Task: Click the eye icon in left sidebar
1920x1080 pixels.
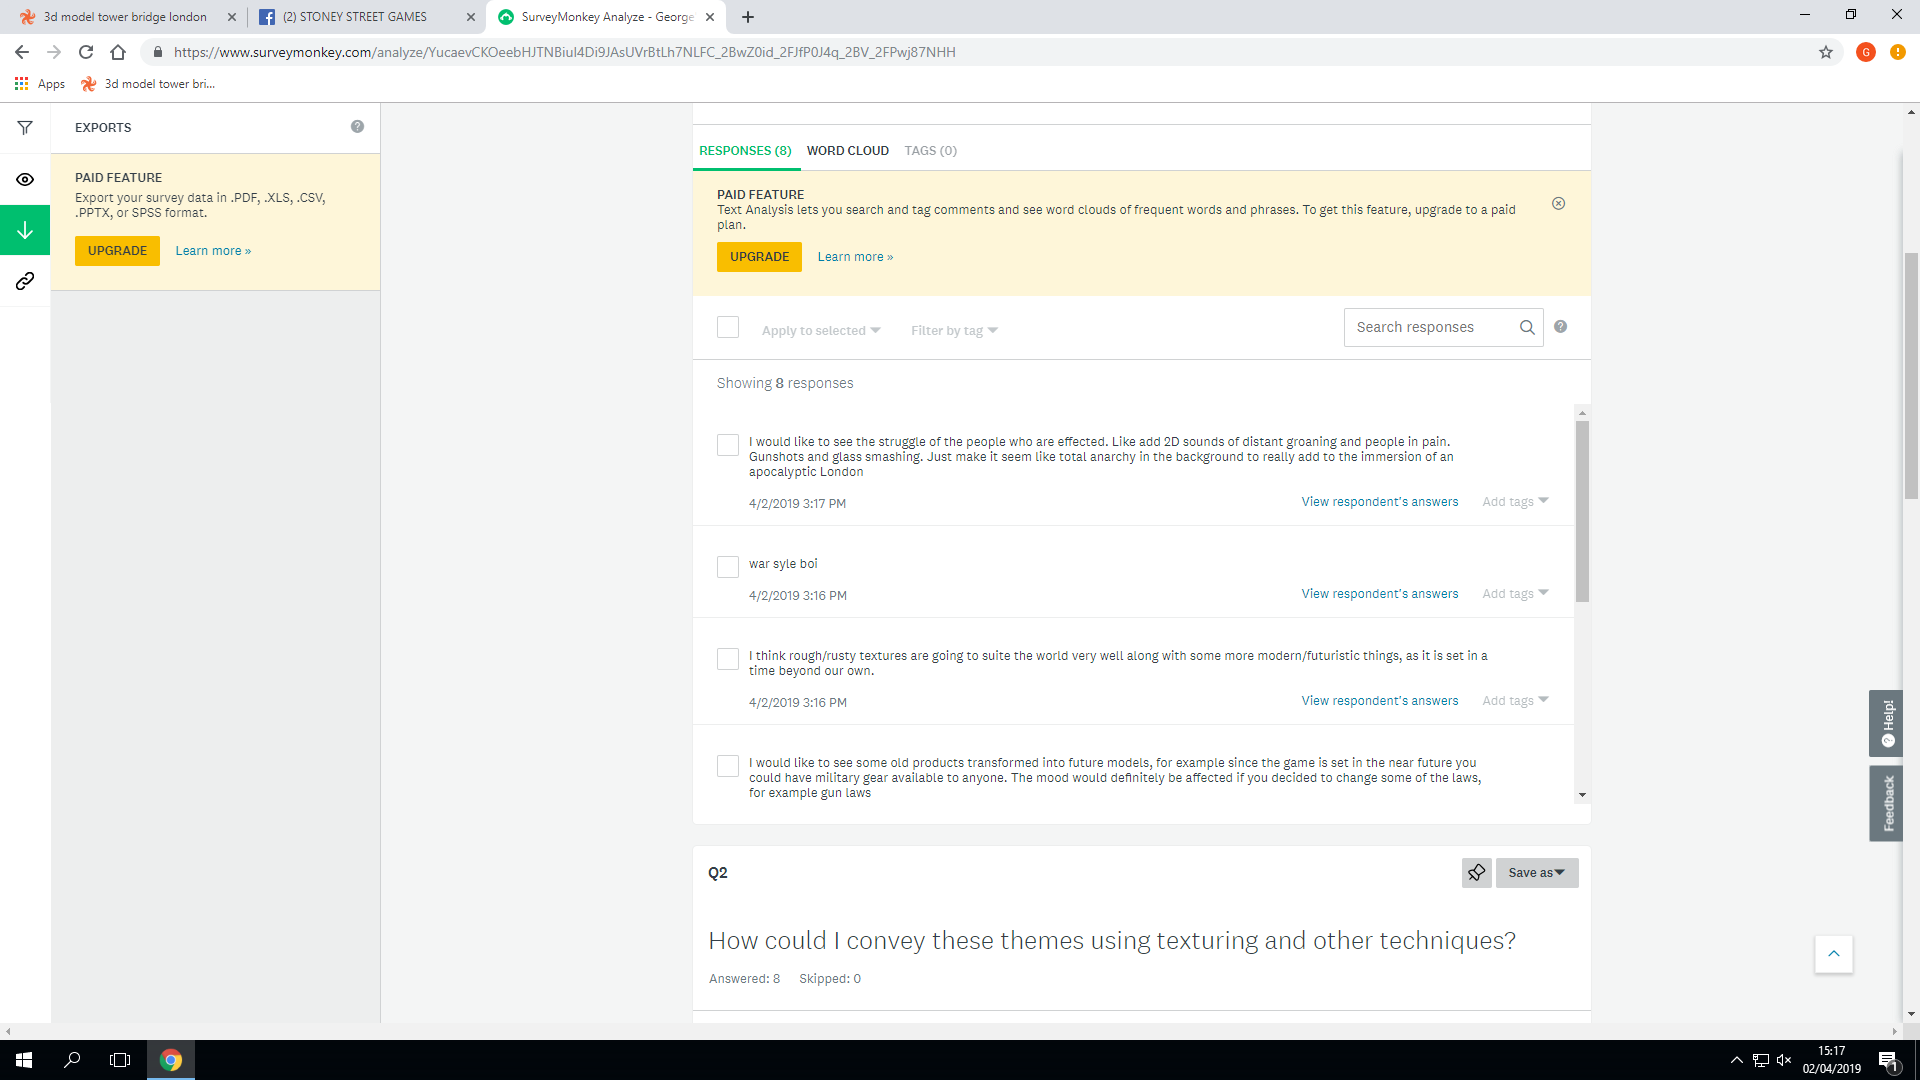Action: click(x=25, y=180)
